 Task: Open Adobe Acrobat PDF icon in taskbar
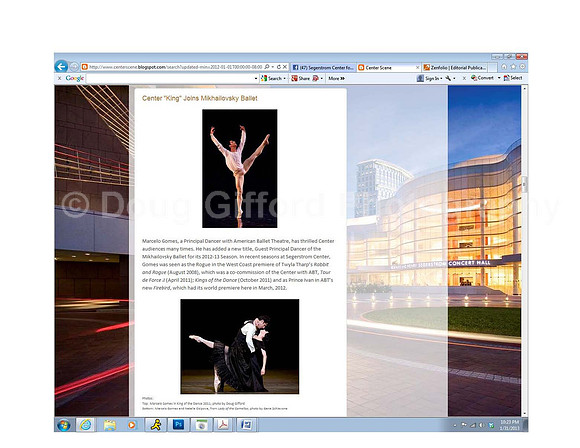click(223, 425)
